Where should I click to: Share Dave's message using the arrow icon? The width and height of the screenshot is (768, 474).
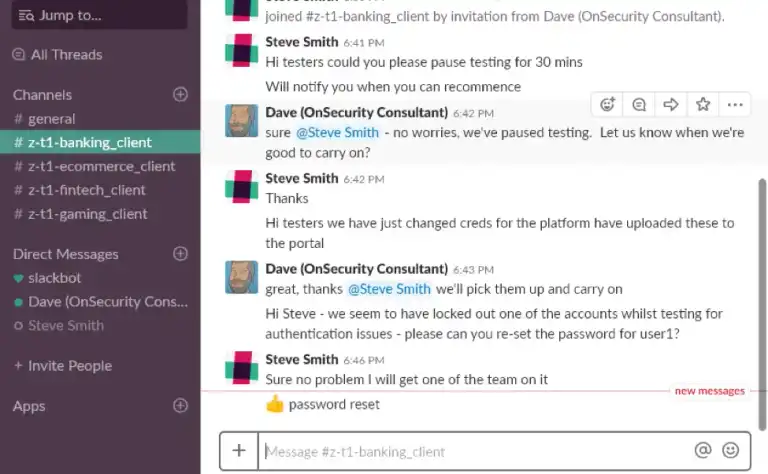(671, 104)
